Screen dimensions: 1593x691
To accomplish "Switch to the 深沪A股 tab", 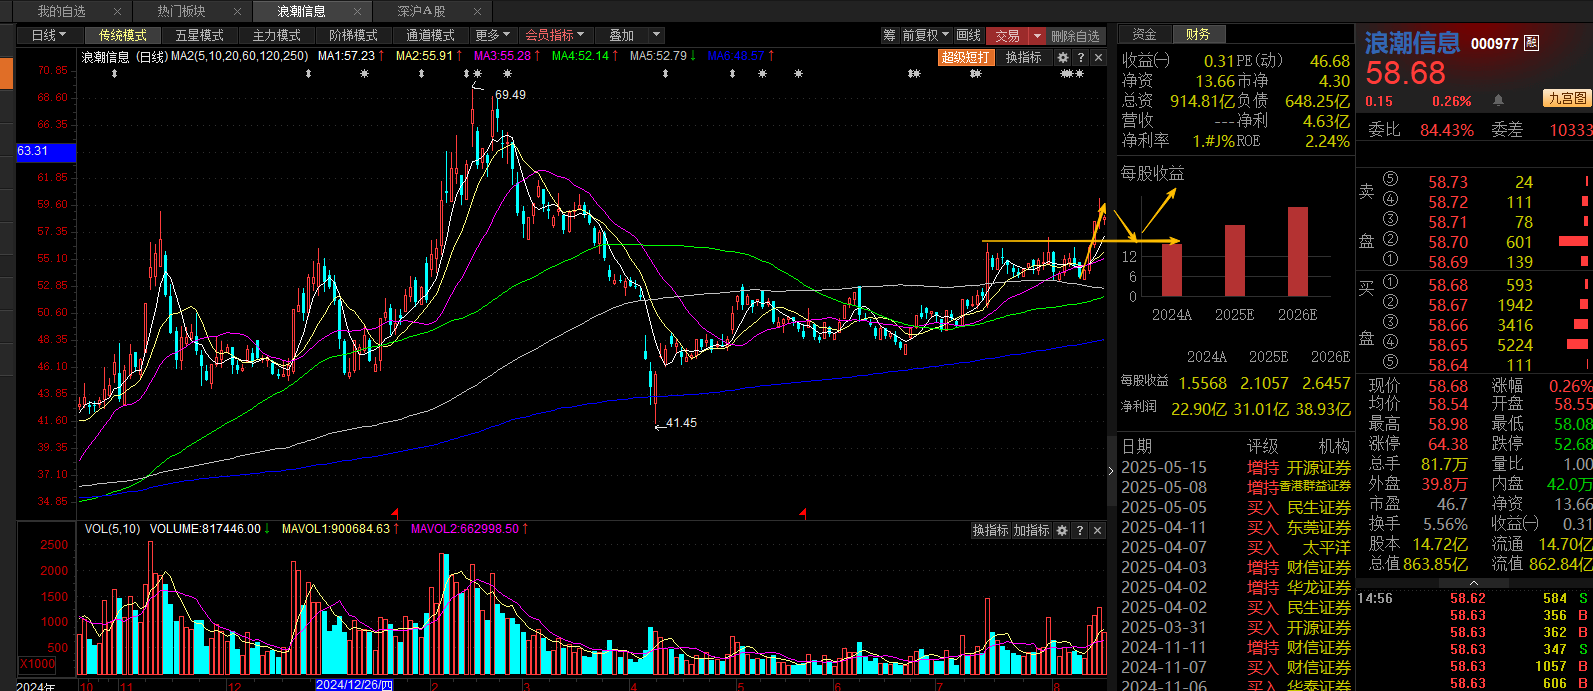I will [421, 12].
